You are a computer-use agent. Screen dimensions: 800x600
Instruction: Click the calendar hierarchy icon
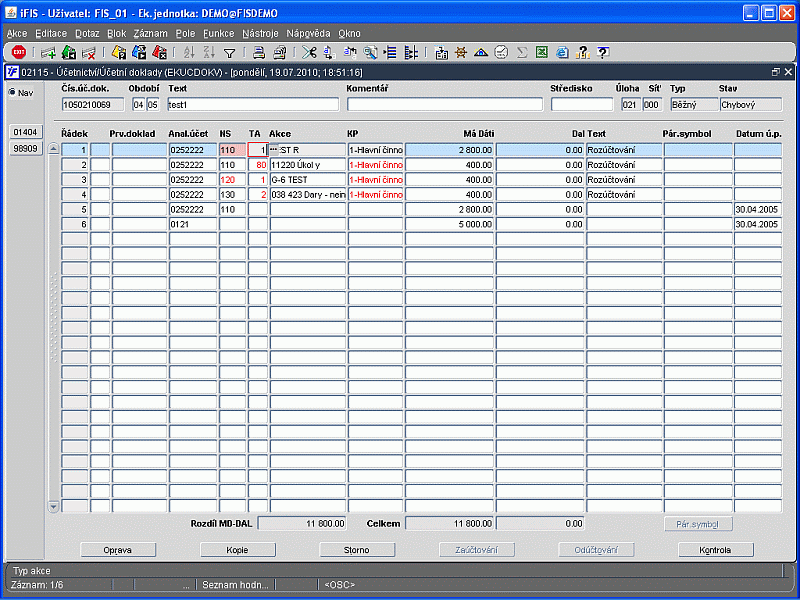tap(441, 52)
